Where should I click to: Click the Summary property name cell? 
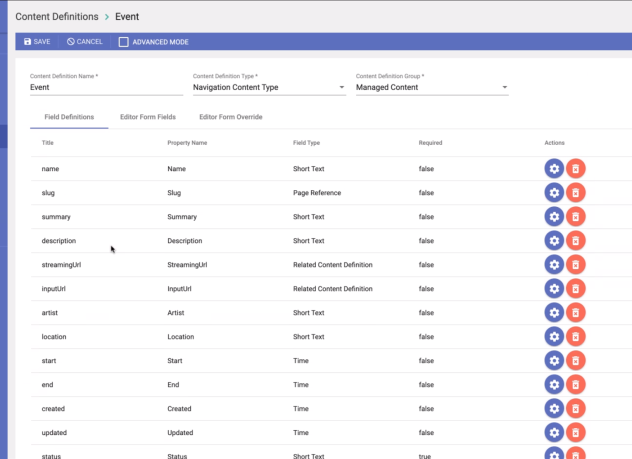(182, 217)
